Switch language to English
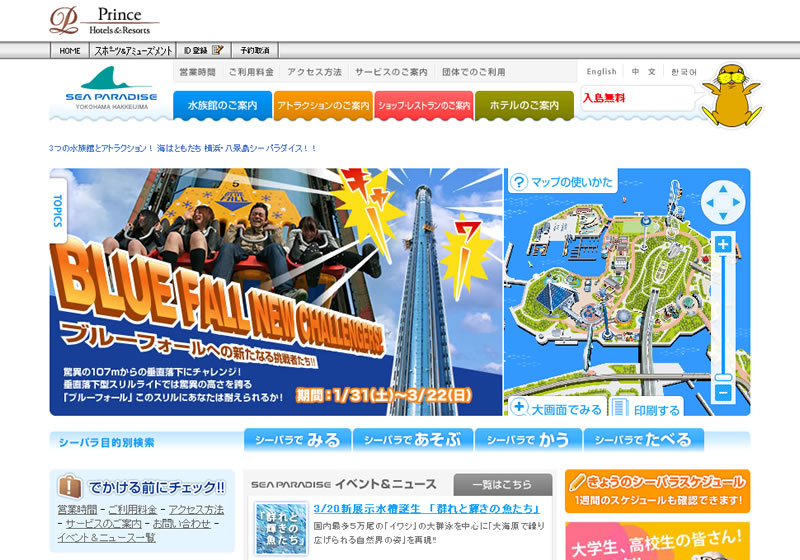 click(x=602, y=72)
